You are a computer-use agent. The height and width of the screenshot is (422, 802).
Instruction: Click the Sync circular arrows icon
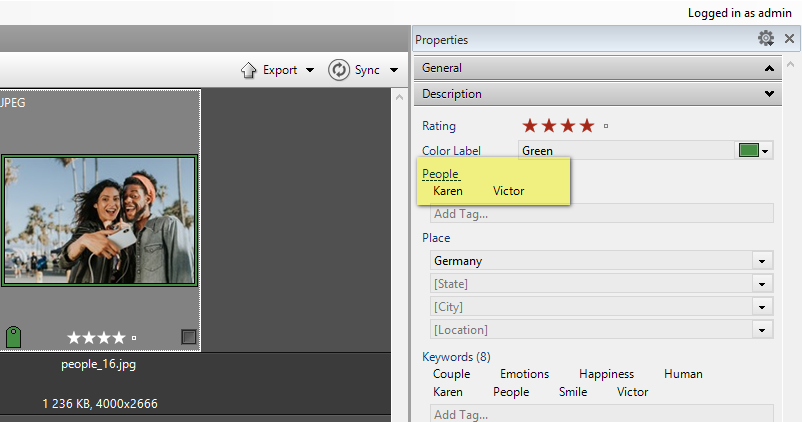(338, 70)
